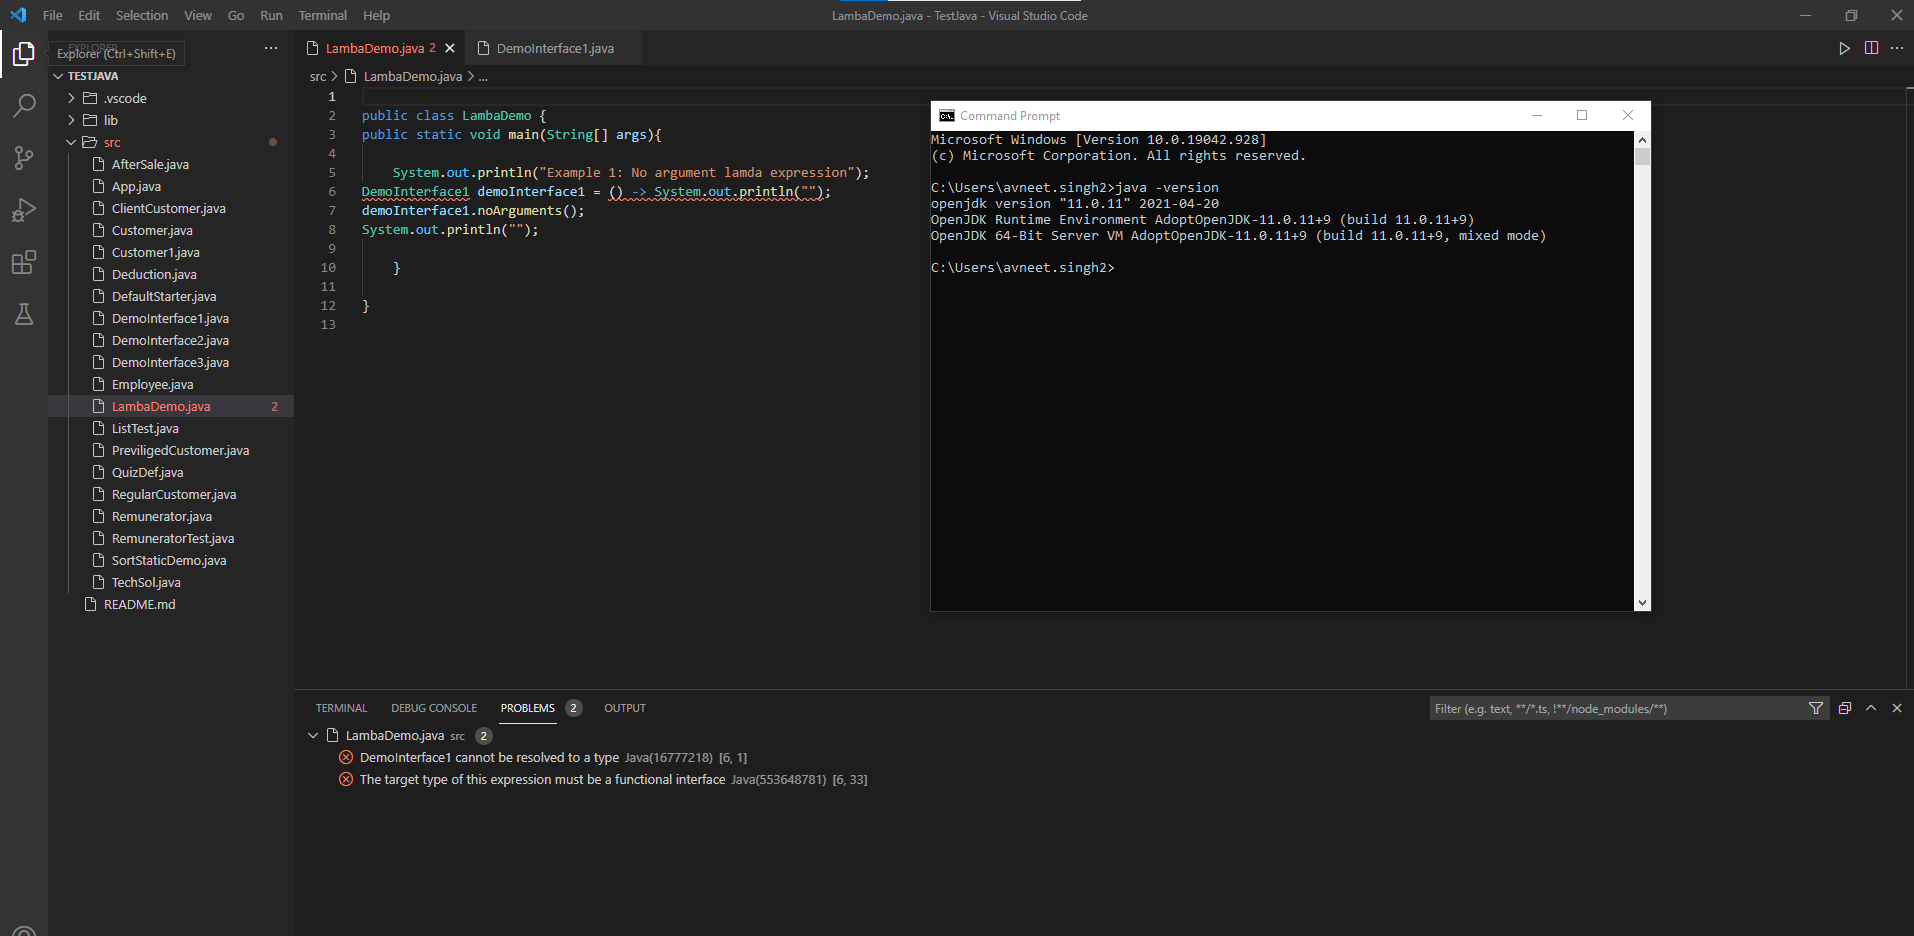Expand the lib folder
The width and height of the screenshot is (1914, 936).
(x=71, y=120)
